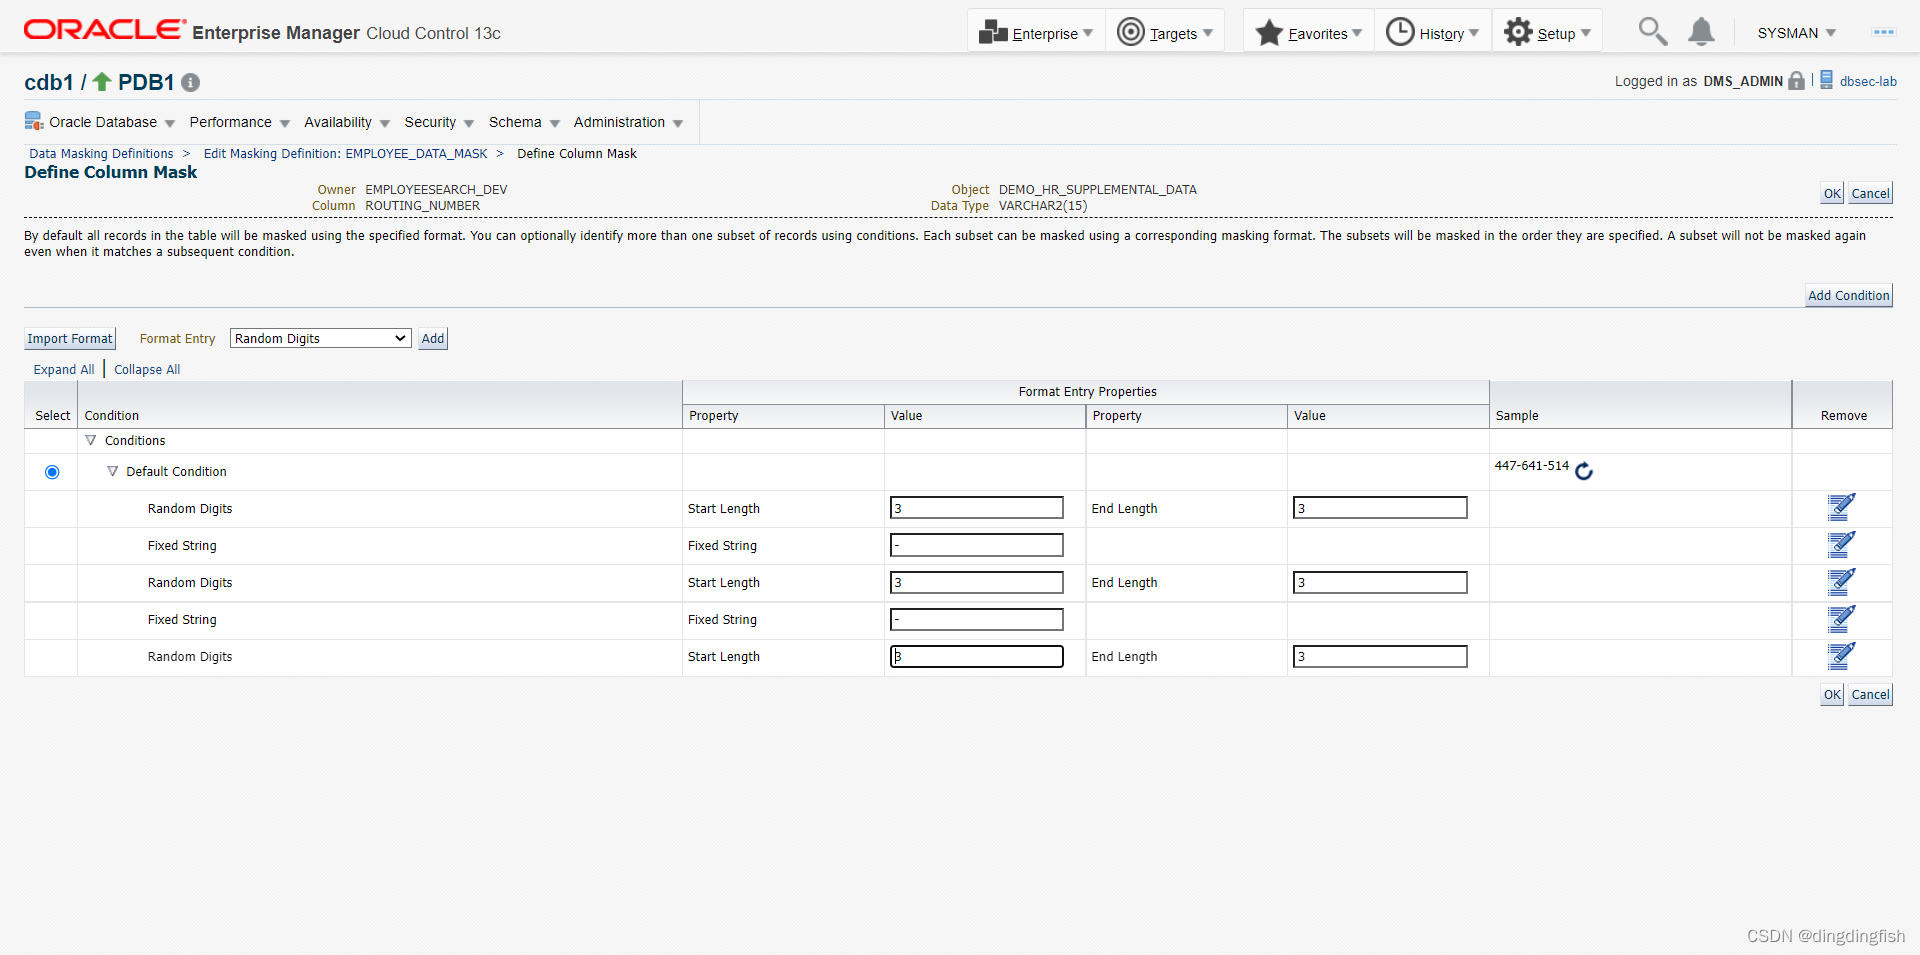
Task: Open the Favorites menu
Action: tap(1308, 32)
